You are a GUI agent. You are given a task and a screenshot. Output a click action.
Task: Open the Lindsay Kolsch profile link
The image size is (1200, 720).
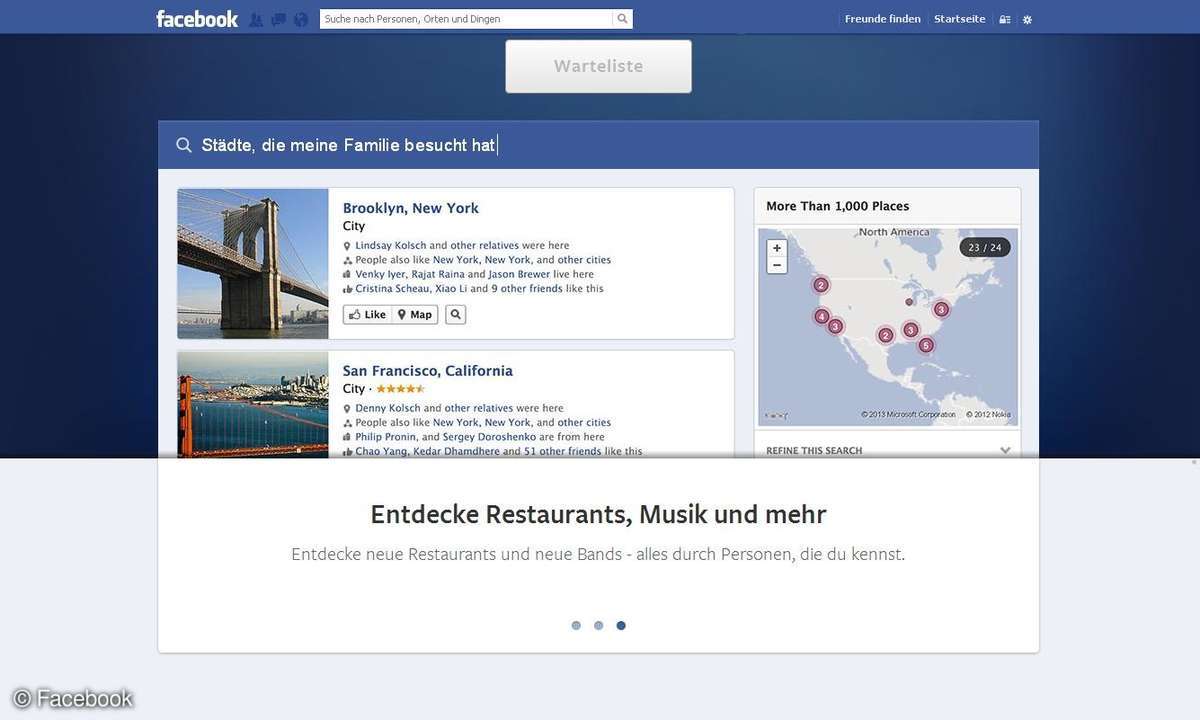[x=390, y=245]
